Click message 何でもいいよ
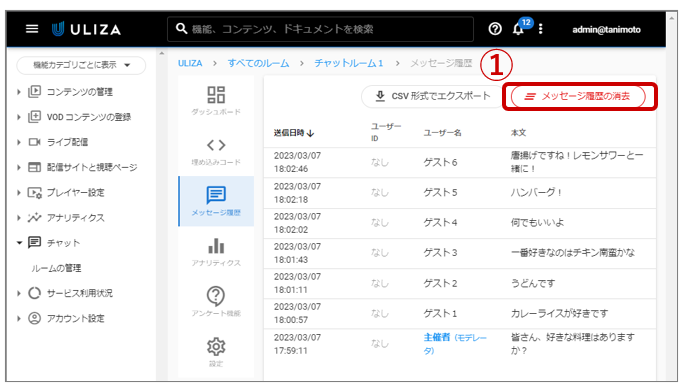Screen dimensions: 684x392 (537, 223)
